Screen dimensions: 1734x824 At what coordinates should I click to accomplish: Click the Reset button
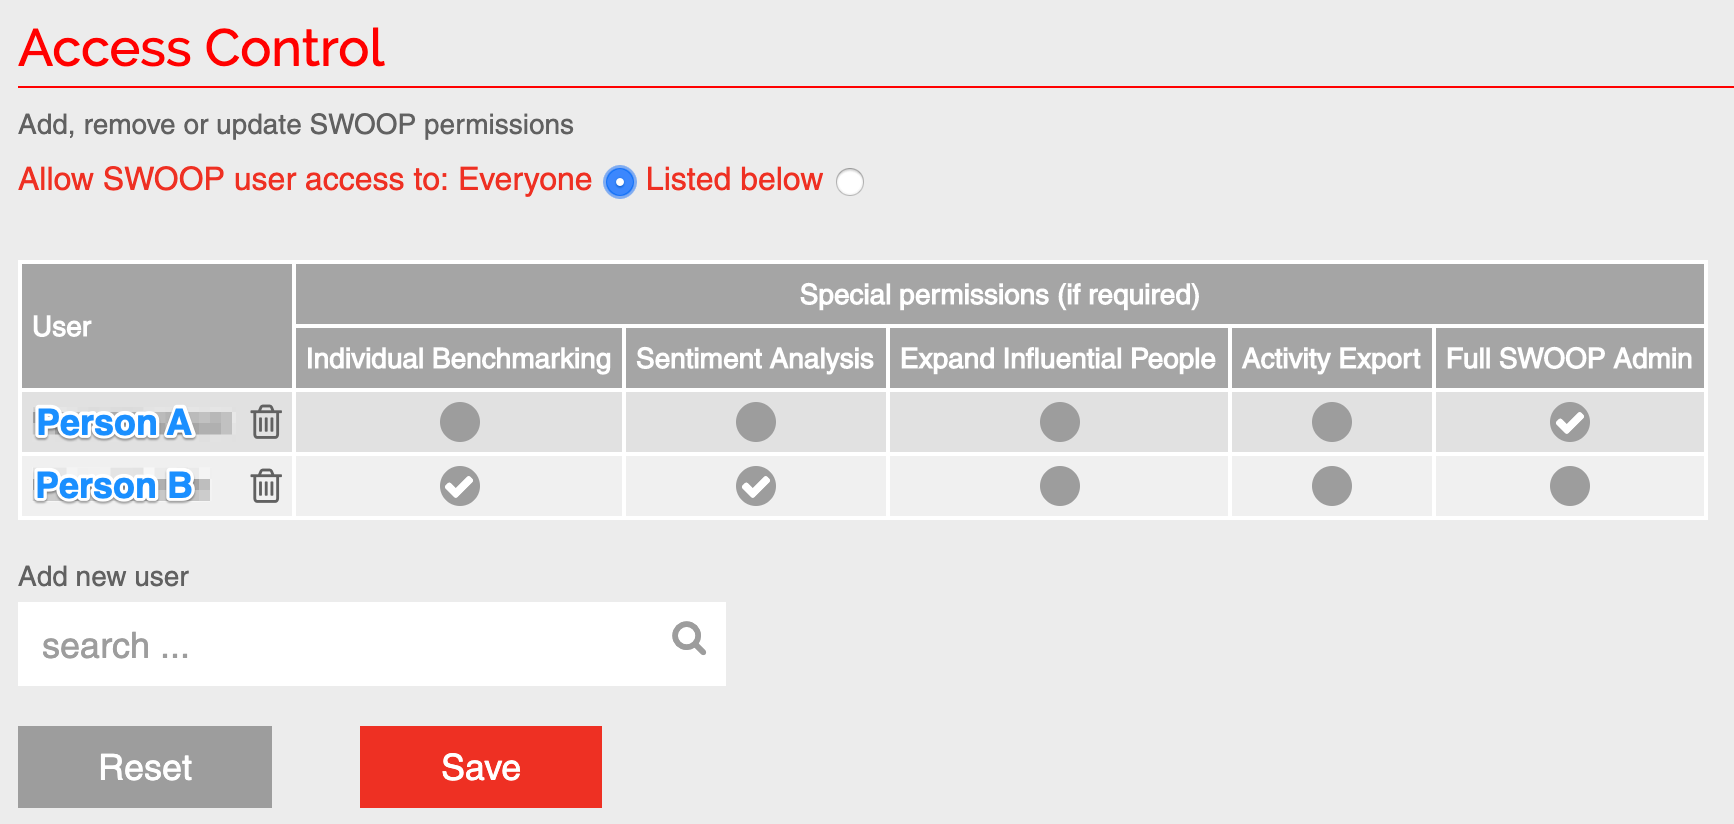coord(144,766)
